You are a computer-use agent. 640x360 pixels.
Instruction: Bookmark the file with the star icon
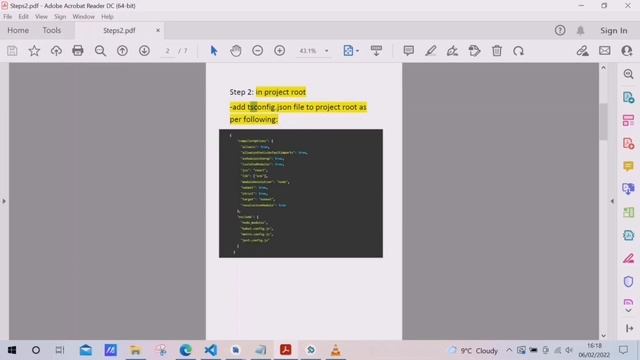34,51
